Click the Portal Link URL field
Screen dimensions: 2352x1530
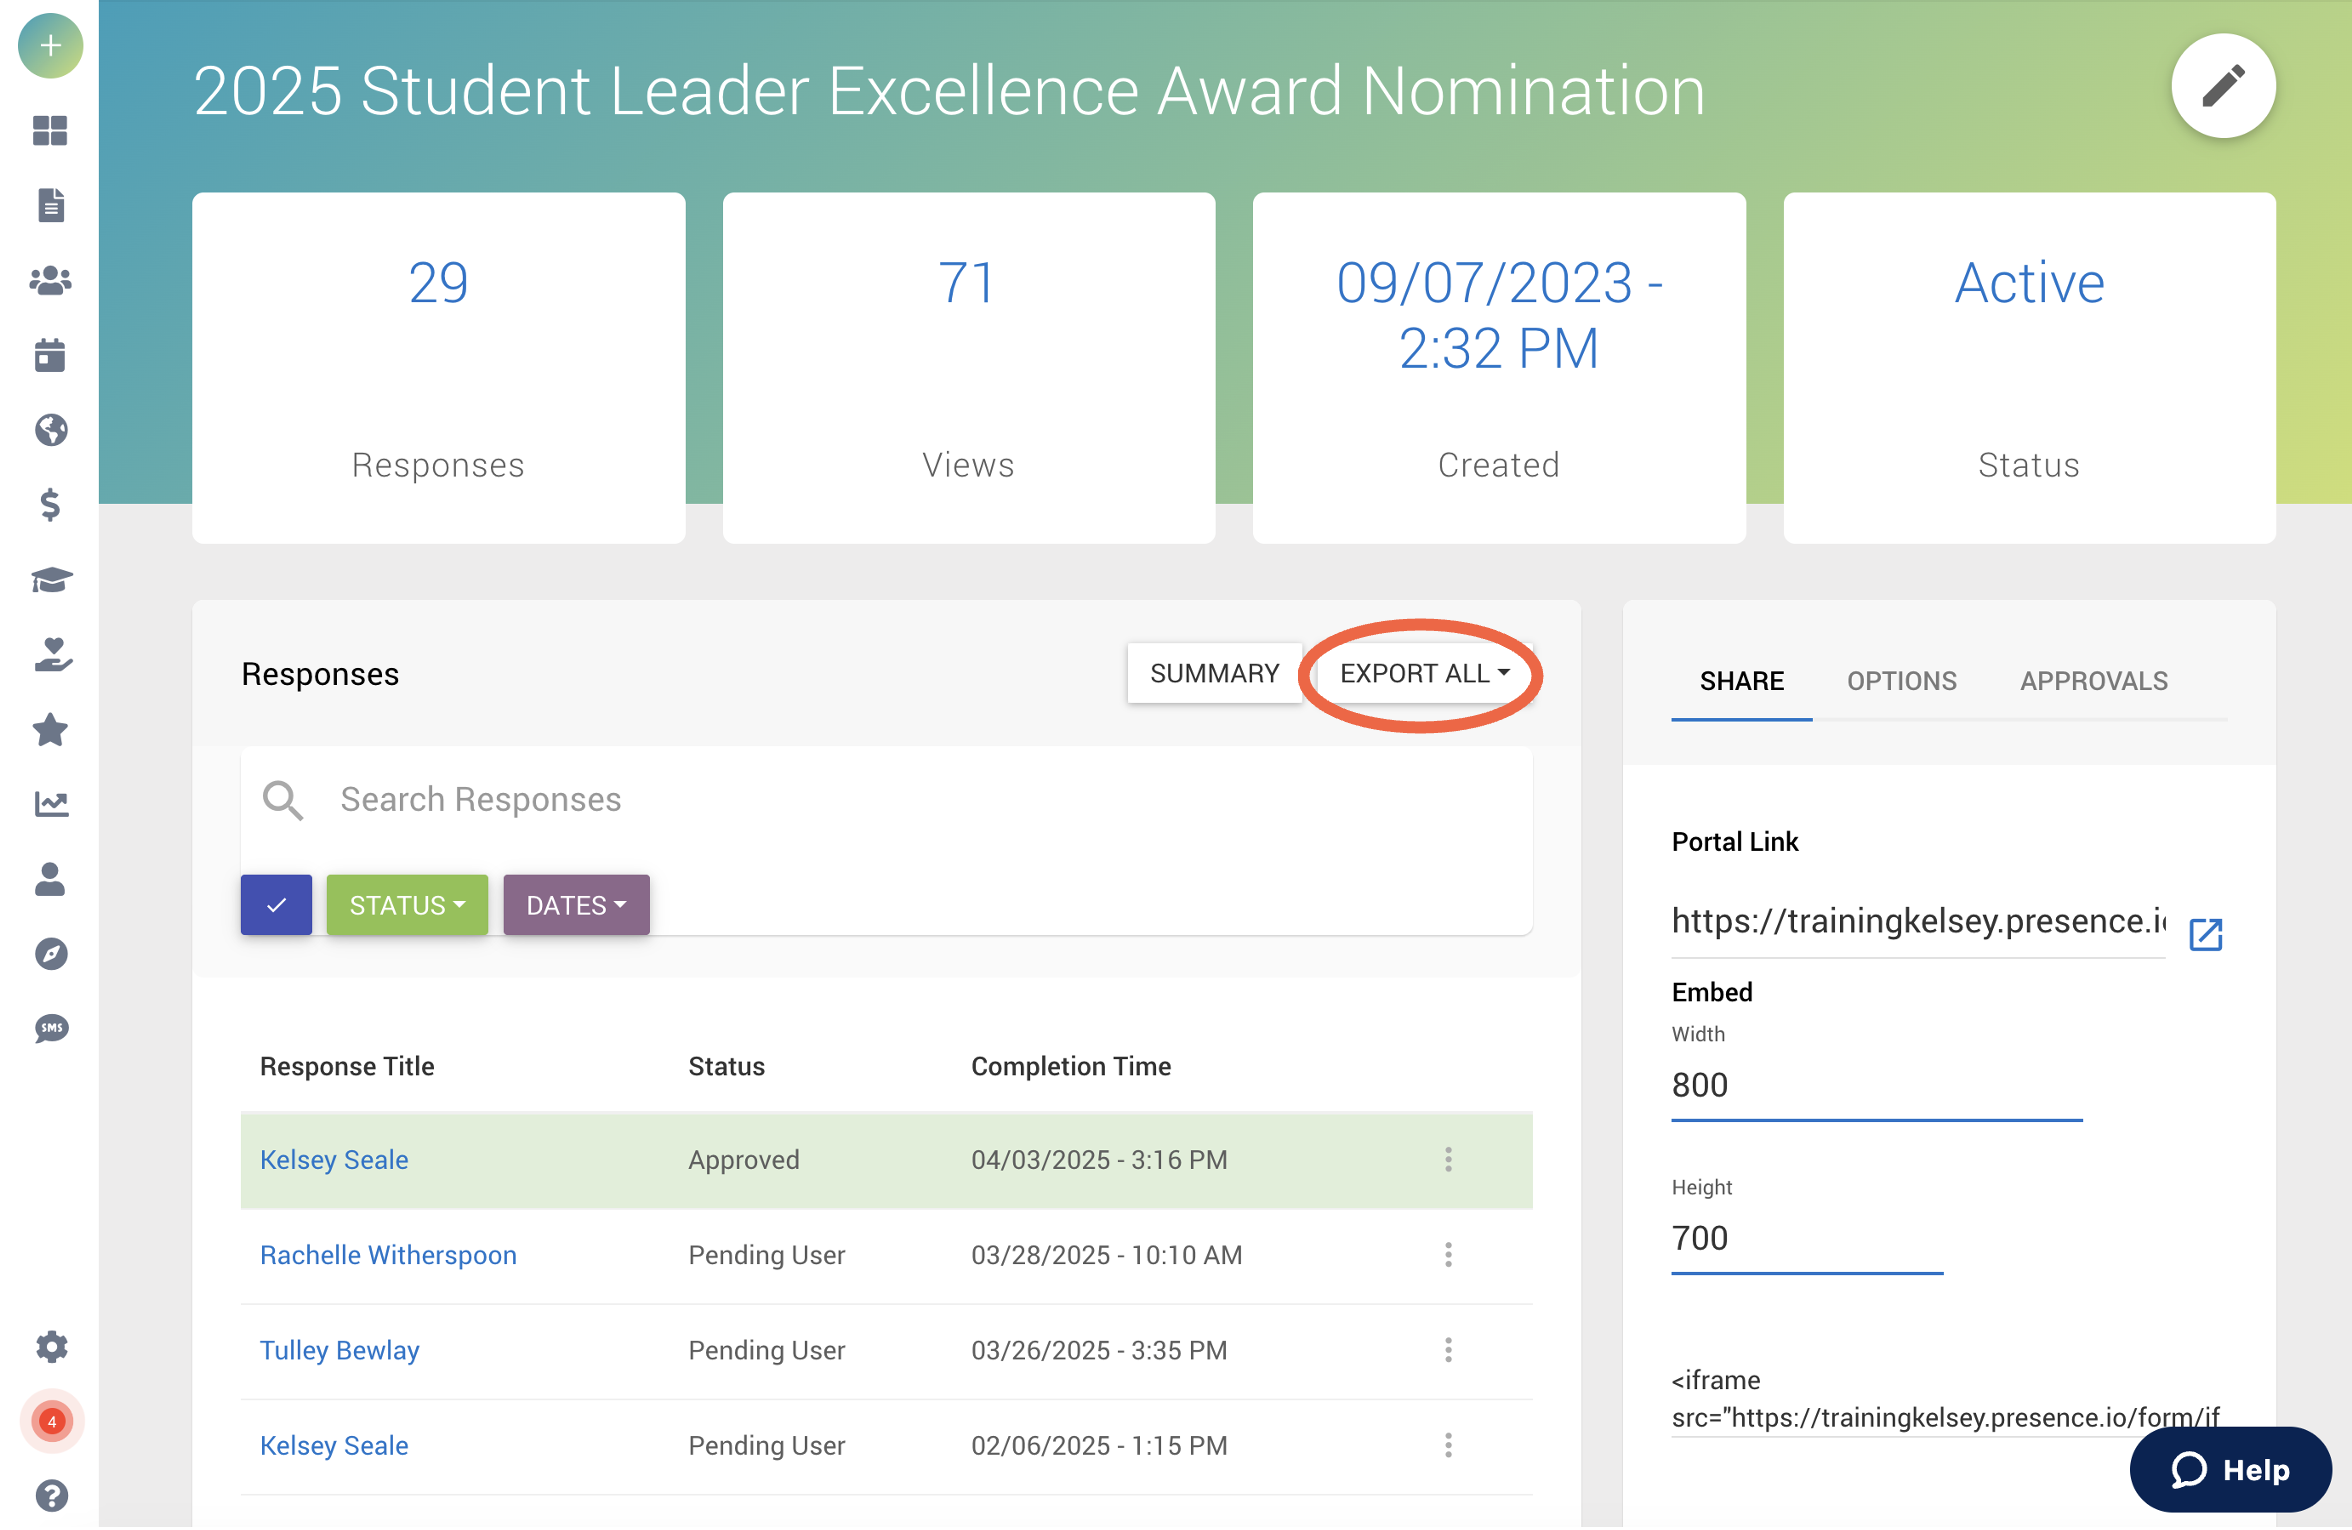click(1918, 922)
